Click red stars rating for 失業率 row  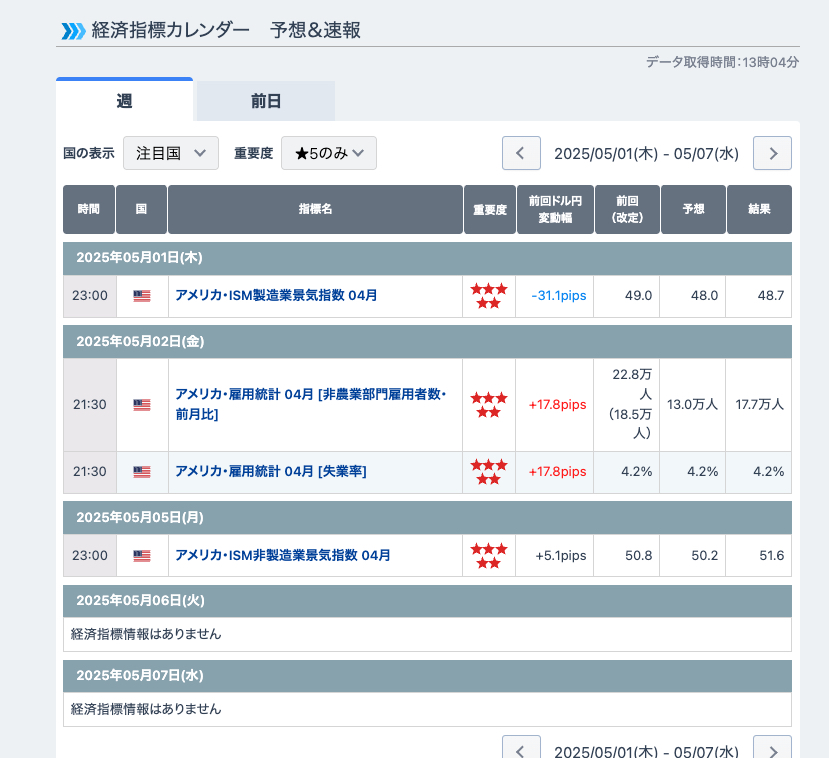[x=489, y=472]
